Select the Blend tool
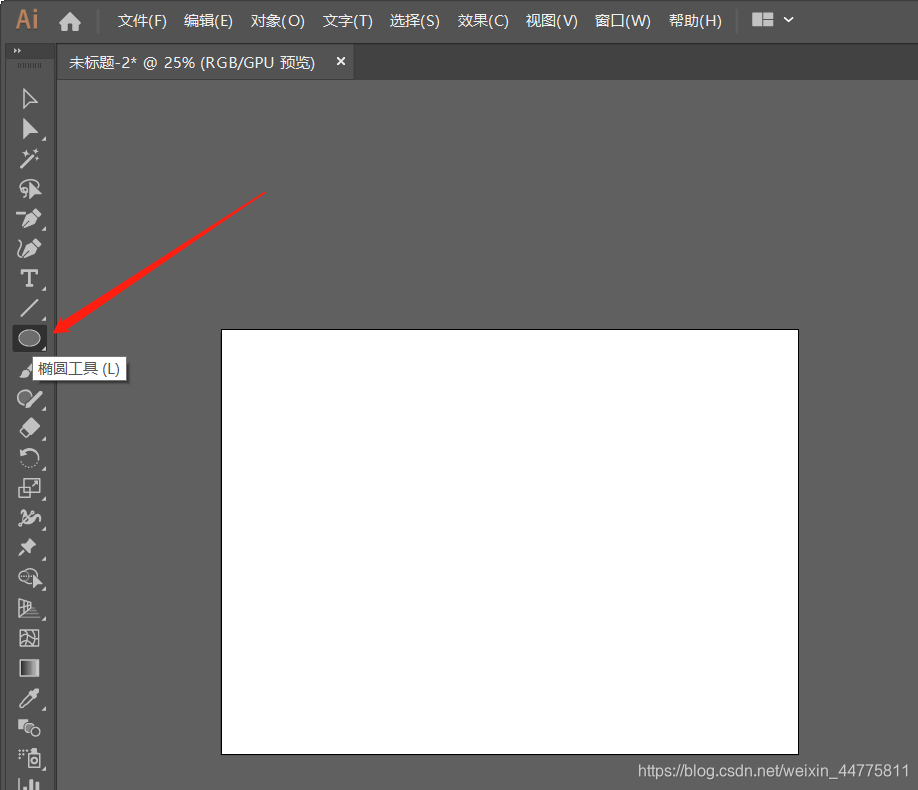The width and height of the screenshot is (918, 790). tap(29, 728)
